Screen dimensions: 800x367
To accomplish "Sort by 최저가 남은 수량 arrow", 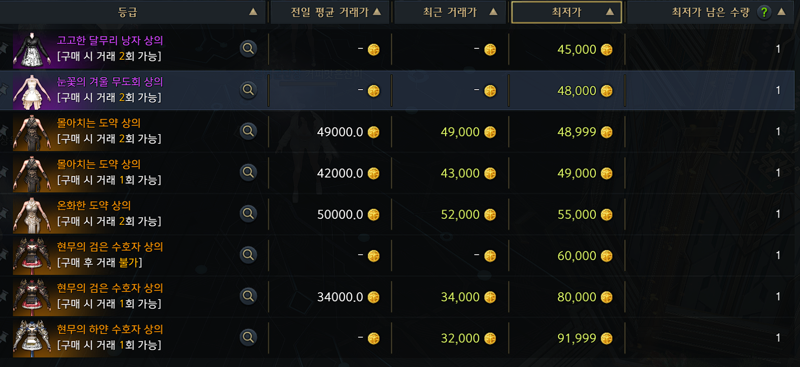I will tap(781, 13).
